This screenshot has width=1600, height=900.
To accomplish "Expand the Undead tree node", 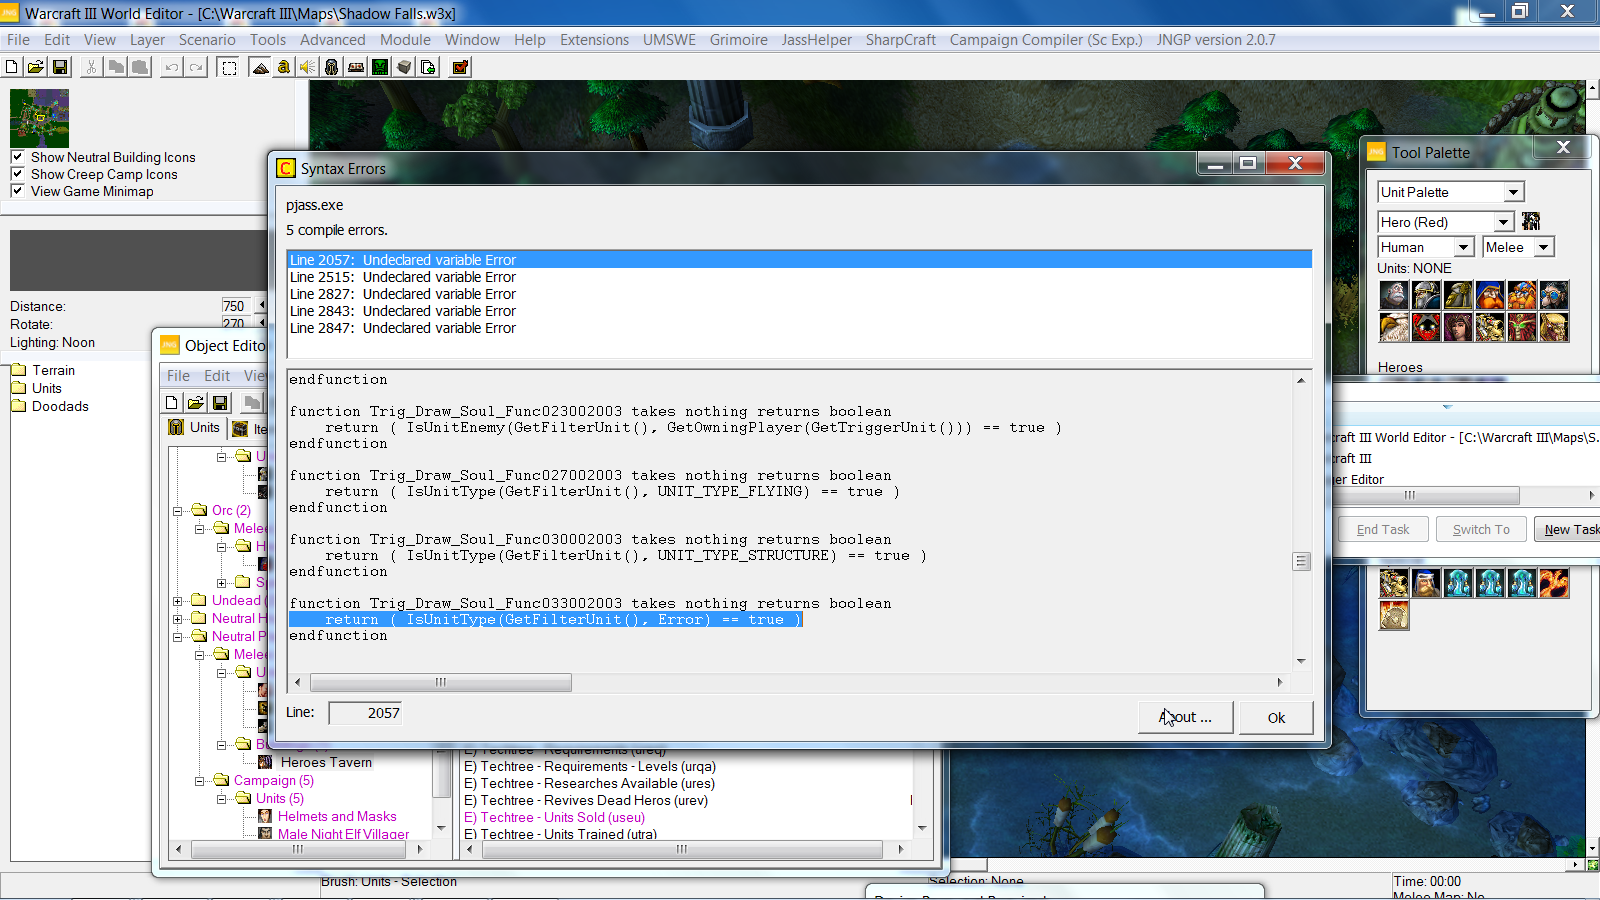I will (178, 601).
